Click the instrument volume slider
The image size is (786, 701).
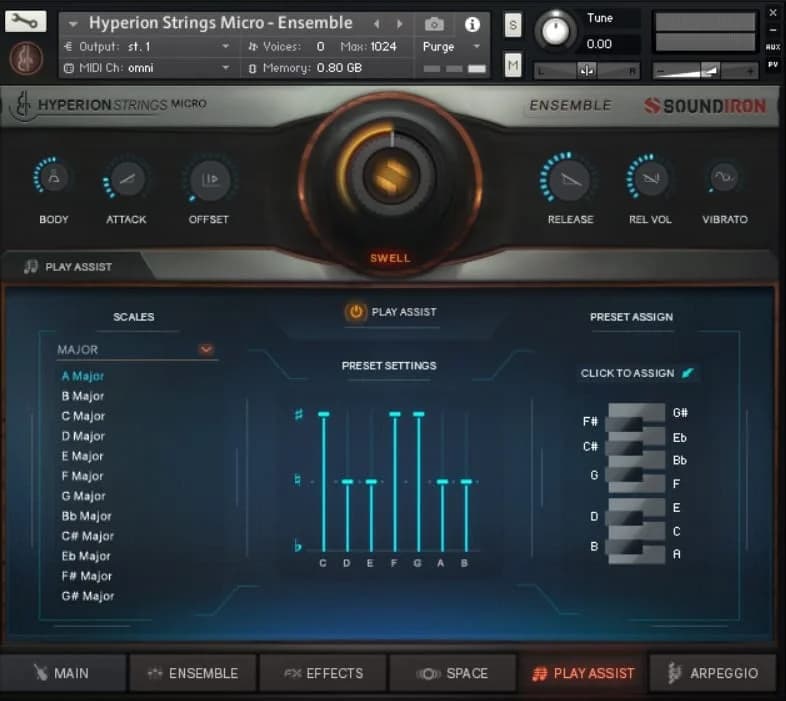click(705, 71)
